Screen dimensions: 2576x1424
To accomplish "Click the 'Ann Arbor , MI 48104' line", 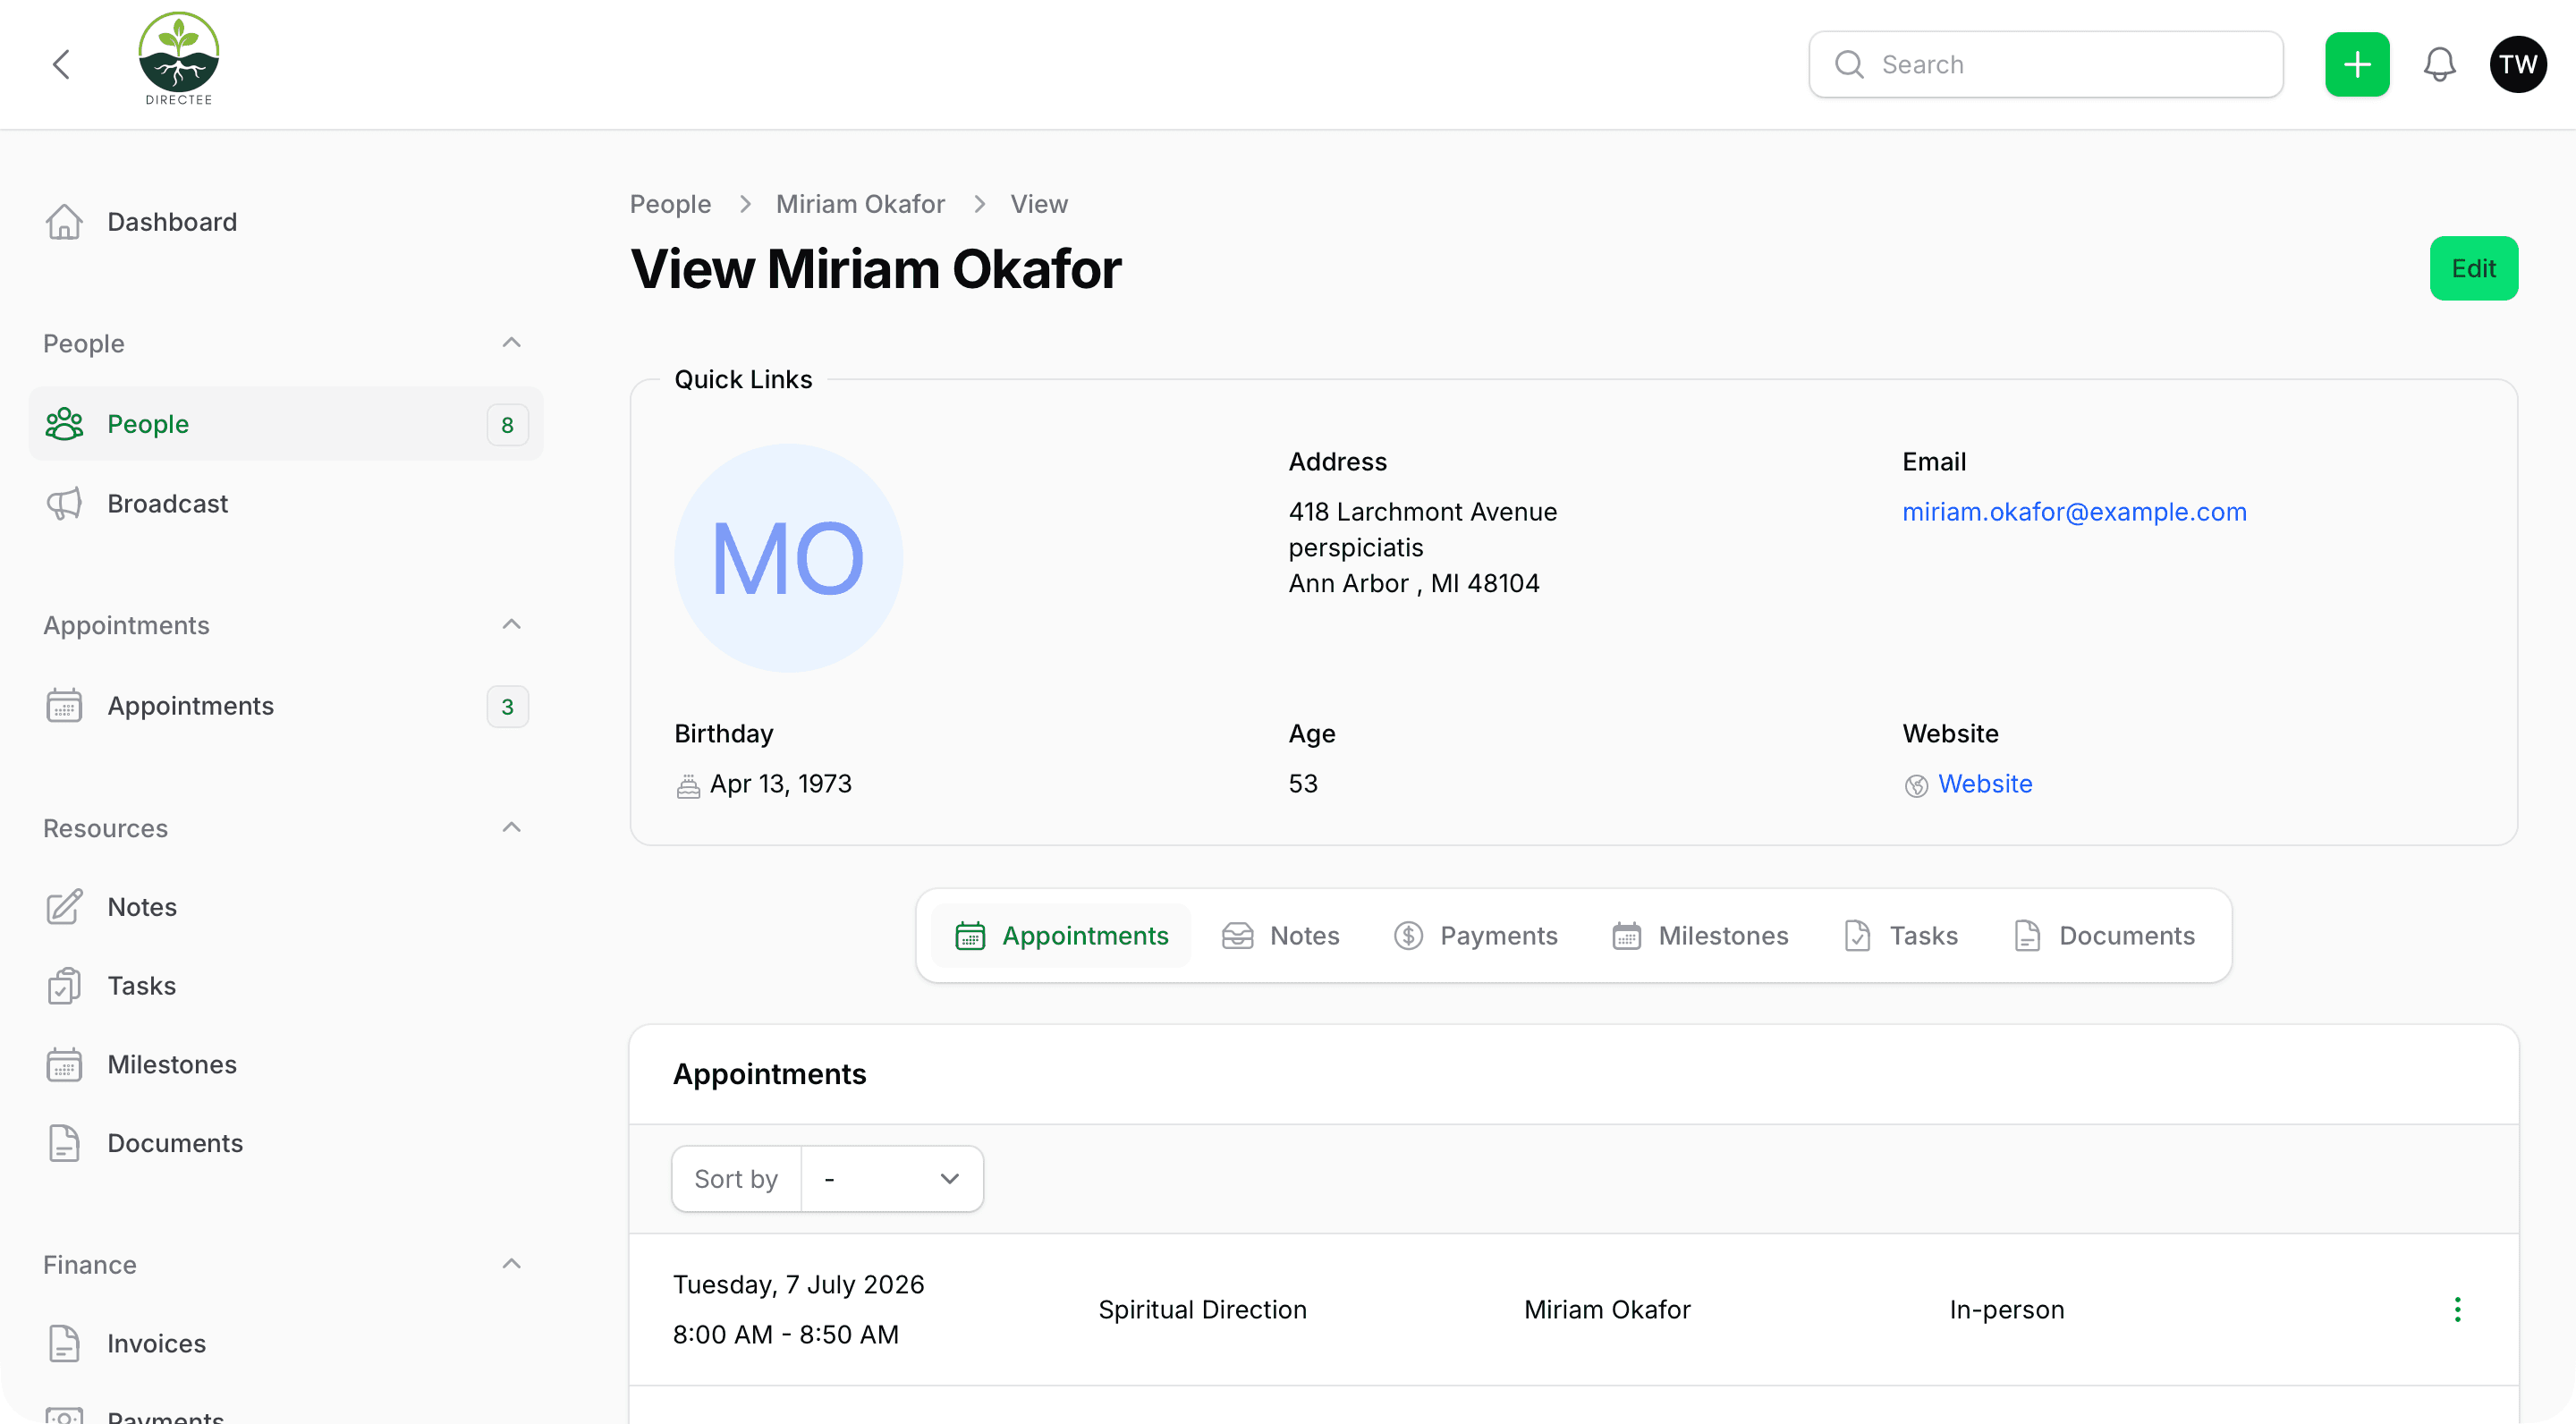I will click(1414, 584).
